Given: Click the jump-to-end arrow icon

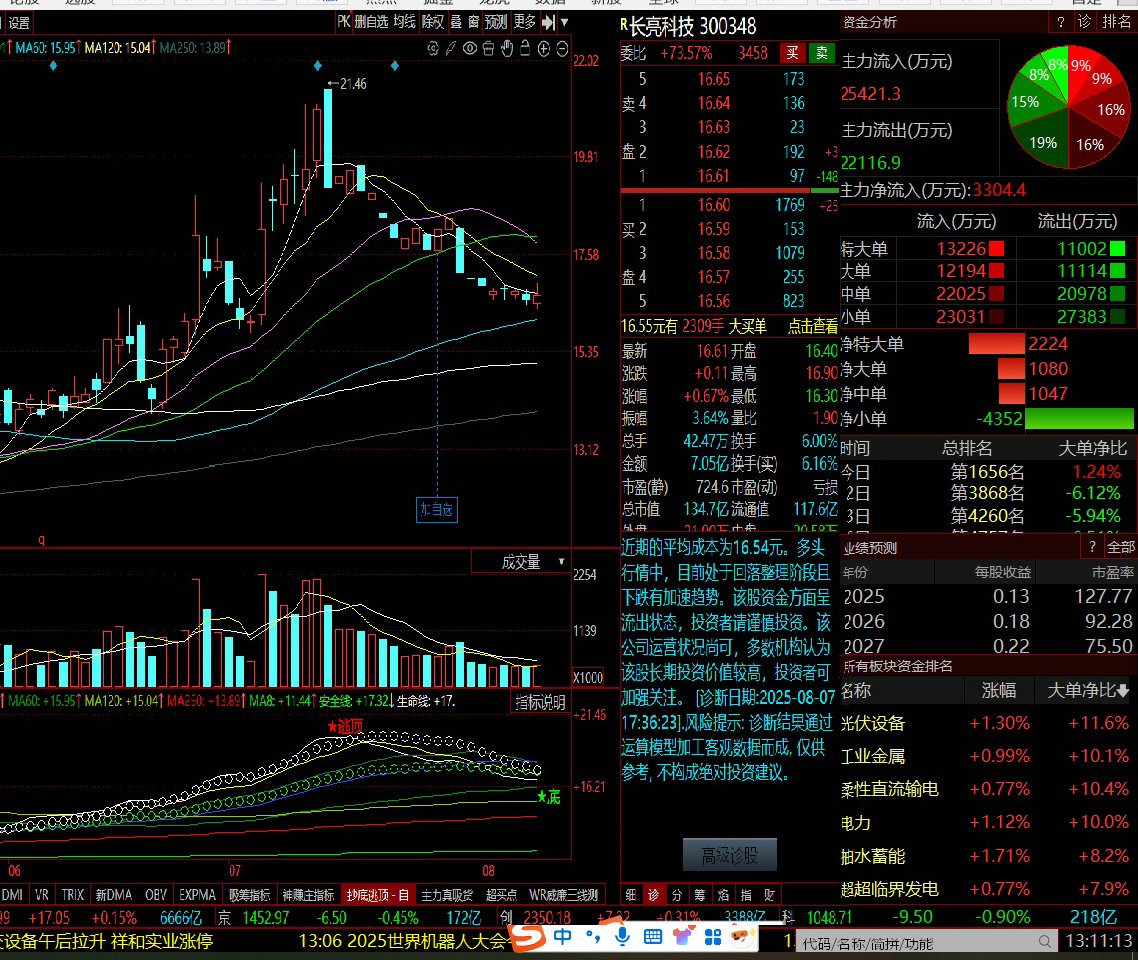Looking at the screenshot, I should coord(549,22).
